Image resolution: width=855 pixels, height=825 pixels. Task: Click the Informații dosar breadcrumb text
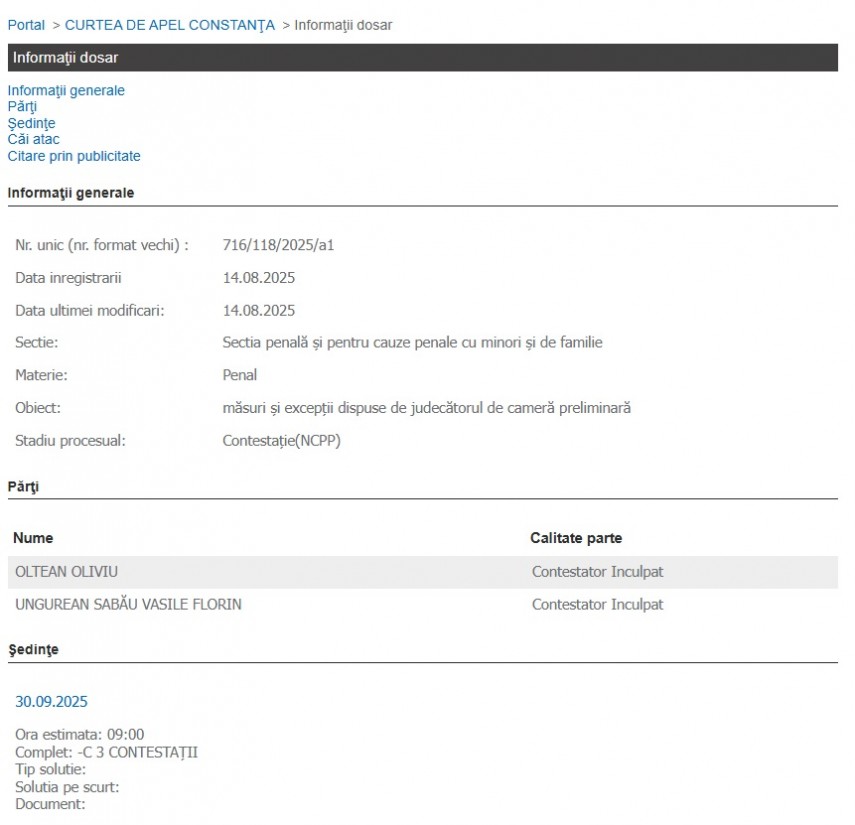click(343, 25)
